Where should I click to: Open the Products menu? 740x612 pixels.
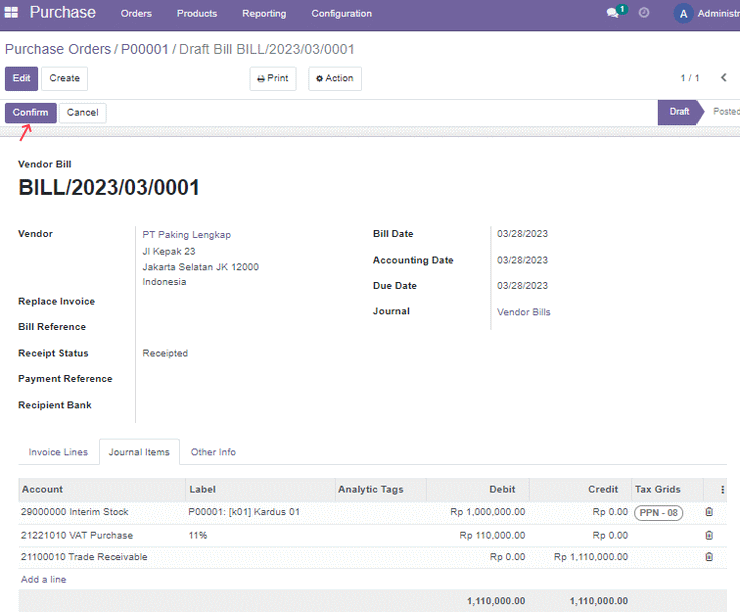pos(197,14)
